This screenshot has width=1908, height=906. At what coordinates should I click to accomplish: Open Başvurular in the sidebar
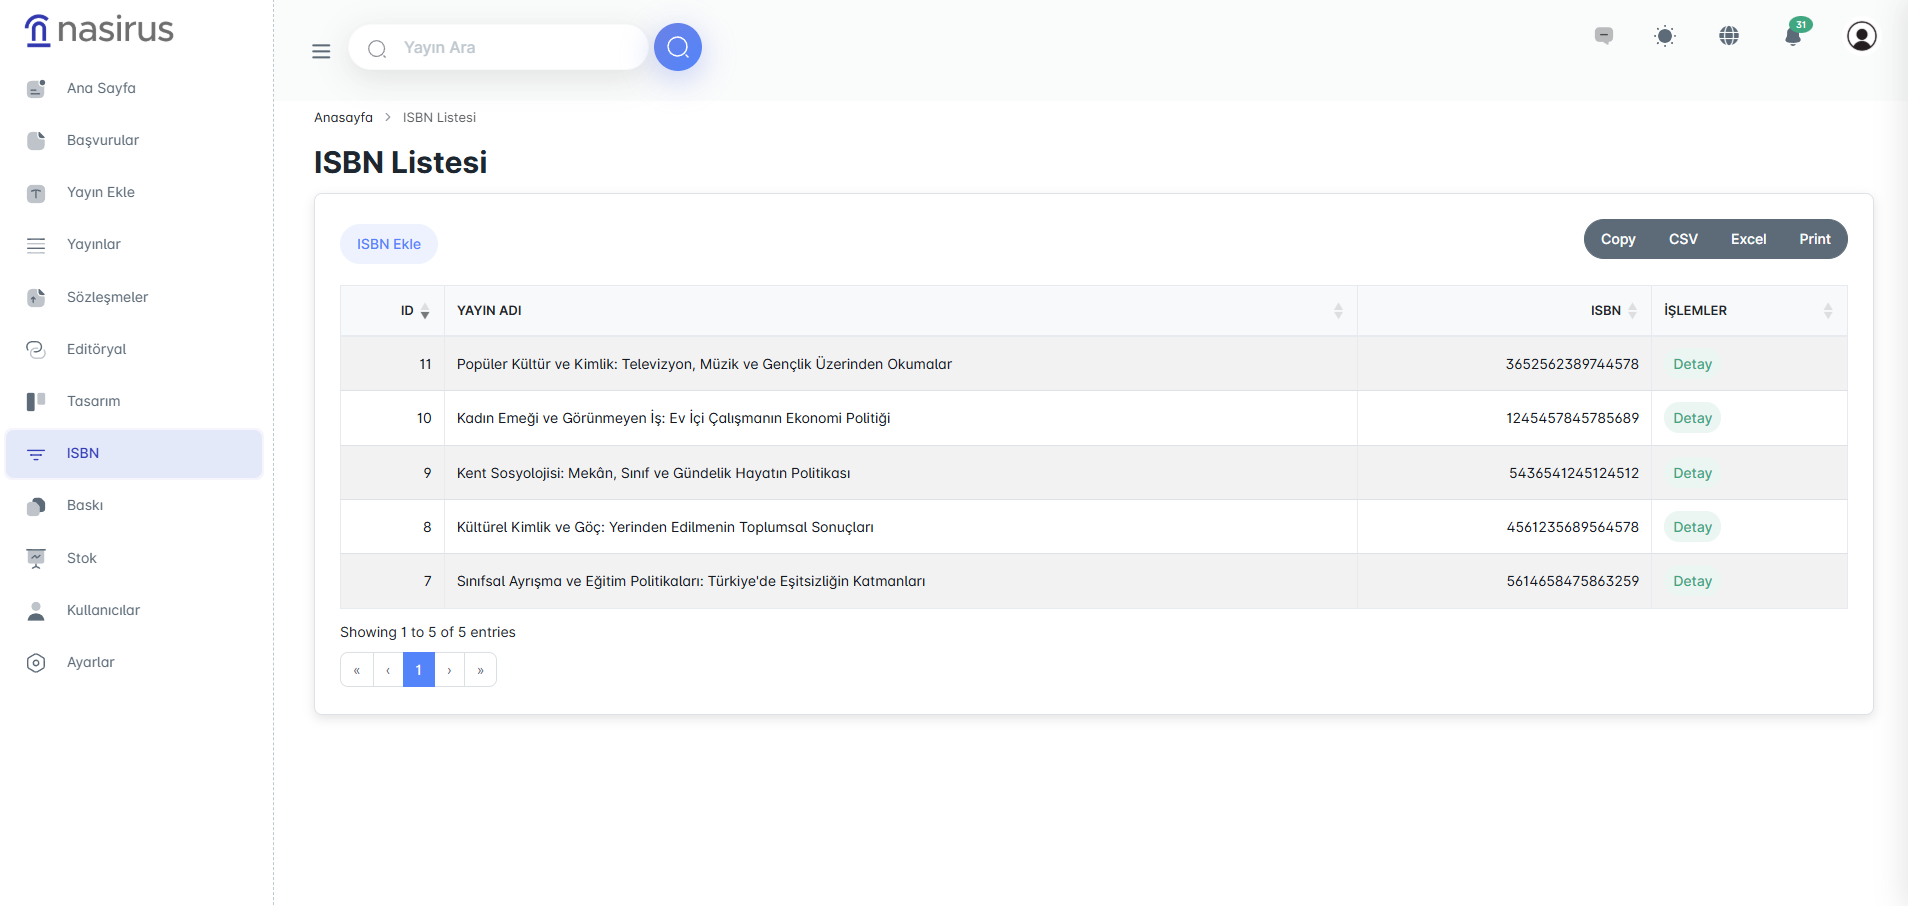pos(103,140)
